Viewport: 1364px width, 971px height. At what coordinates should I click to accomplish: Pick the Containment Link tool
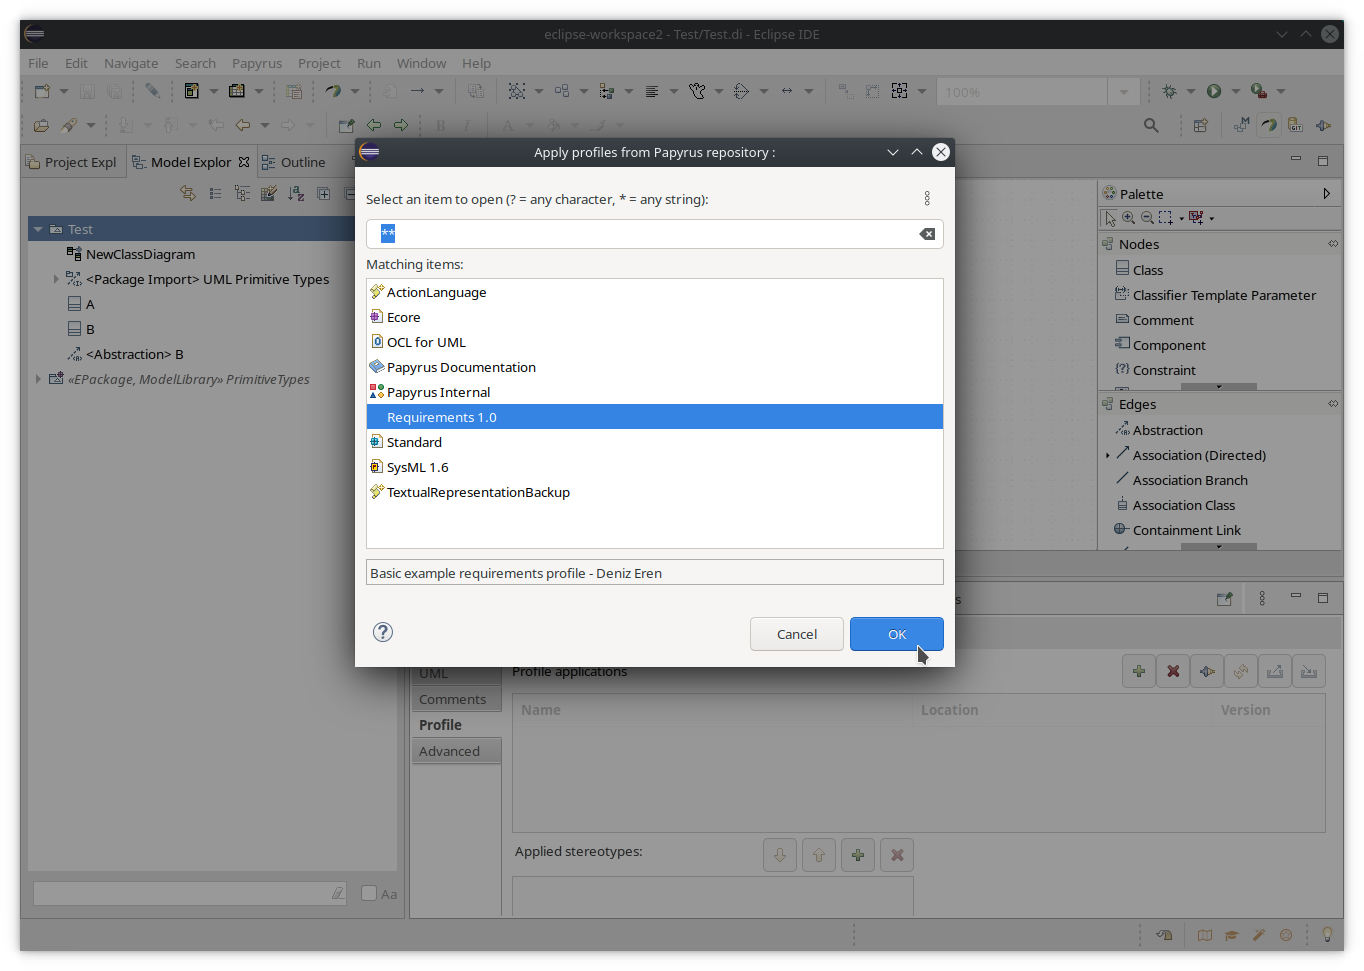click(1177, 530)
